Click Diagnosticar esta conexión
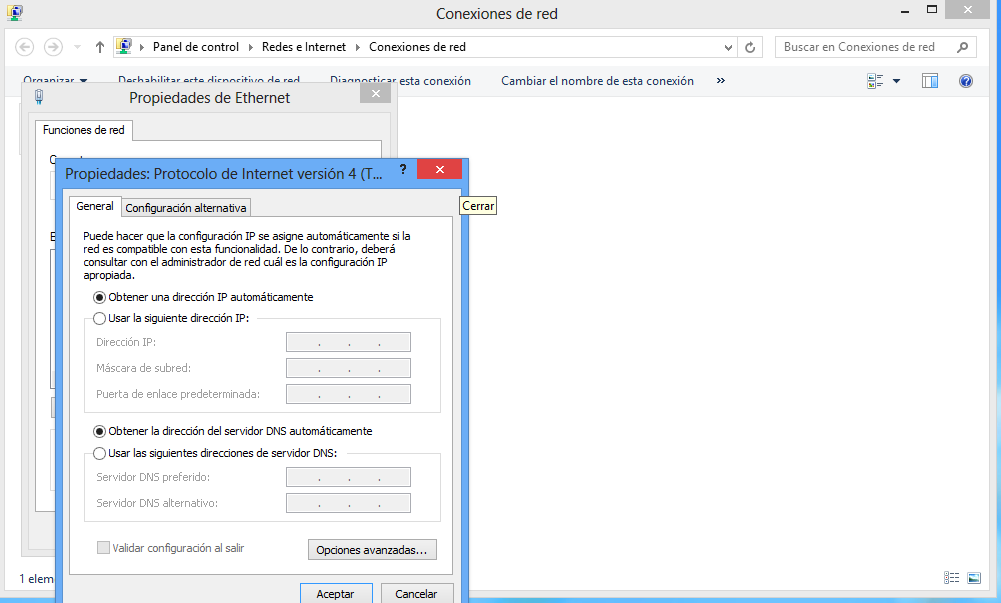 tap(400, 81)
